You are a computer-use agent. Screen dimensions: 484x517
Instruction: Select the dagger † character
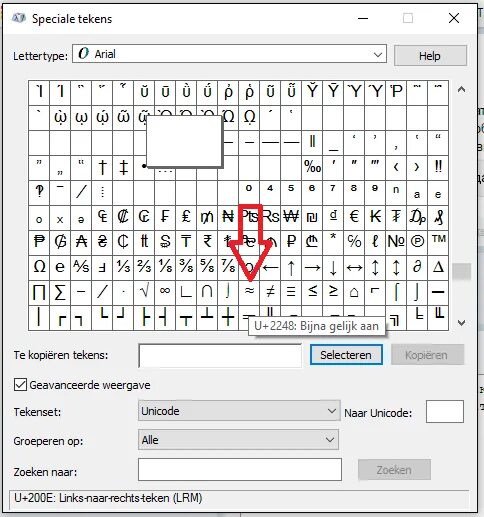click(x=102, y=167)
